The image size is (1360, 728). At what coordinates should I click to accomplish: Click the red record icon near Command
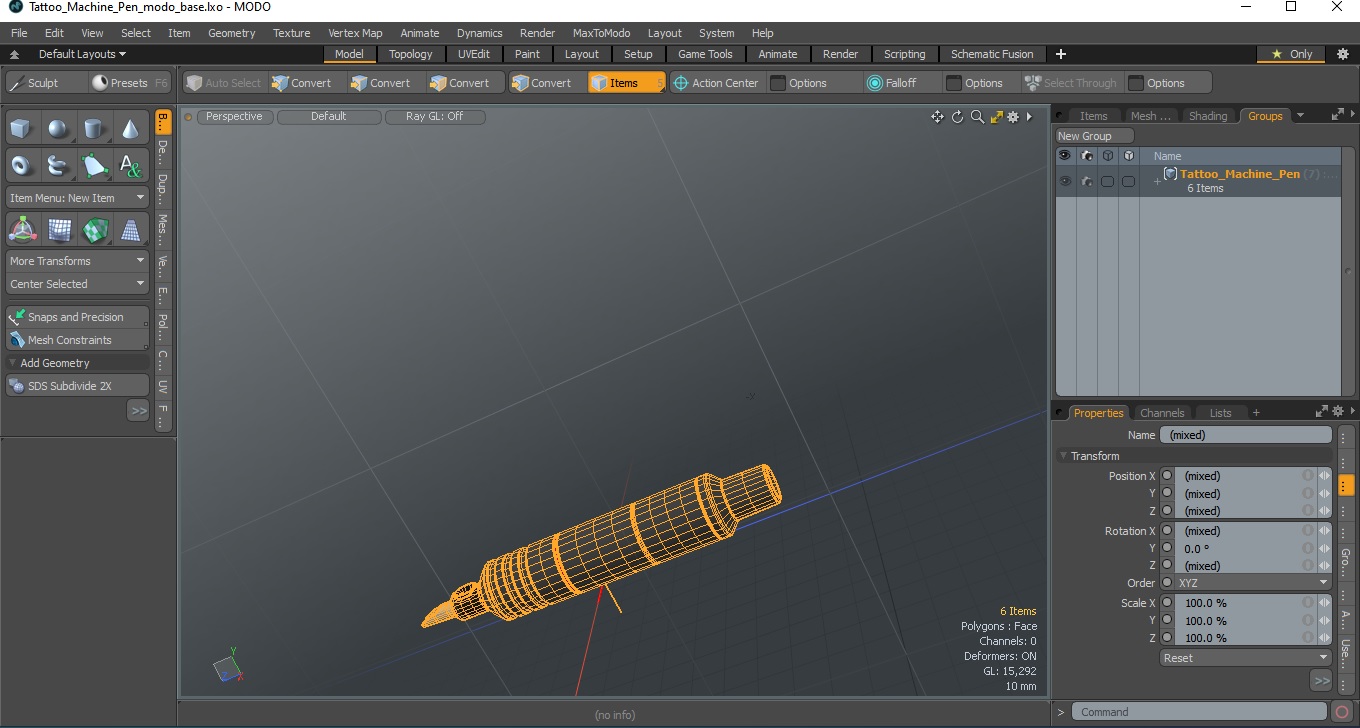click(x=1343, y=712)
